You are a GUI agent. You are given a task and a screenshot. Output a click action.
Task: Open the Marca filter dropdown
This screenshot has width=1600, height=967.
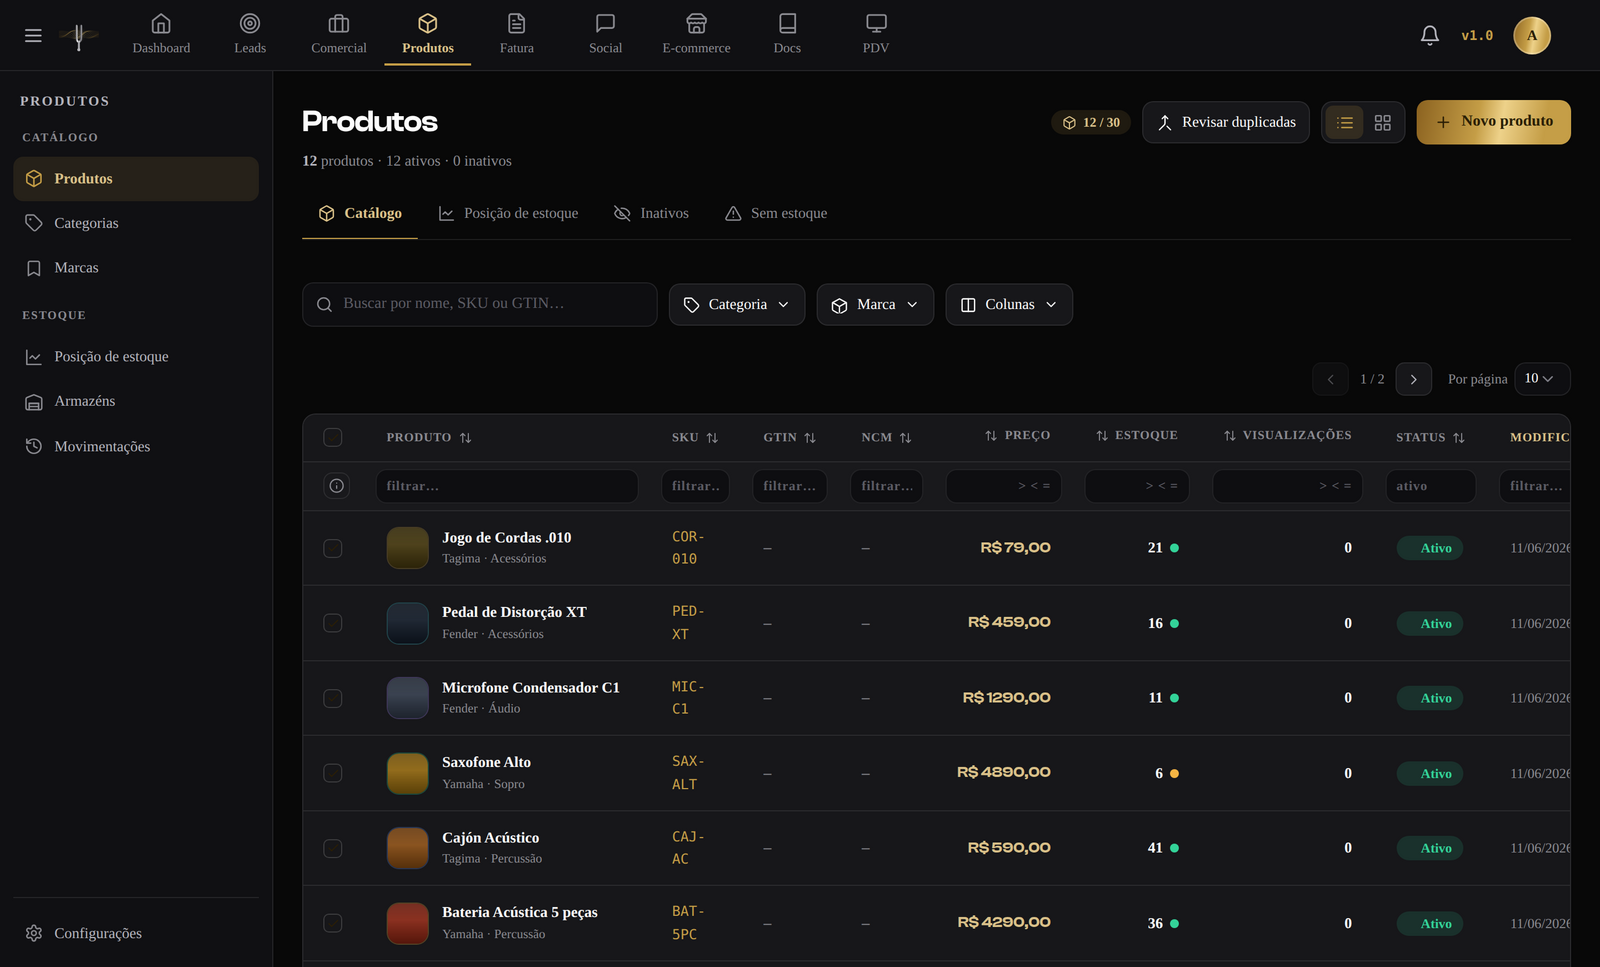pos(875,305)
